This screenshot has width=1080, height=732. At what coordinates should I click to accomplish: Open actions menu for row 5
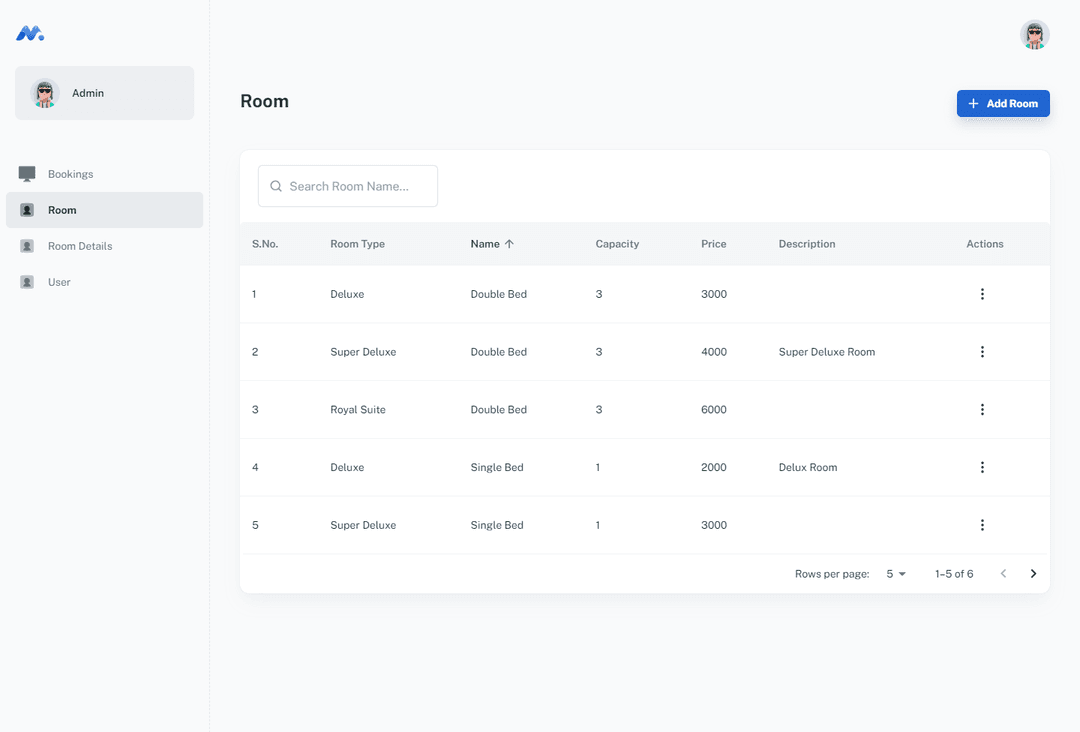(982, 525)
